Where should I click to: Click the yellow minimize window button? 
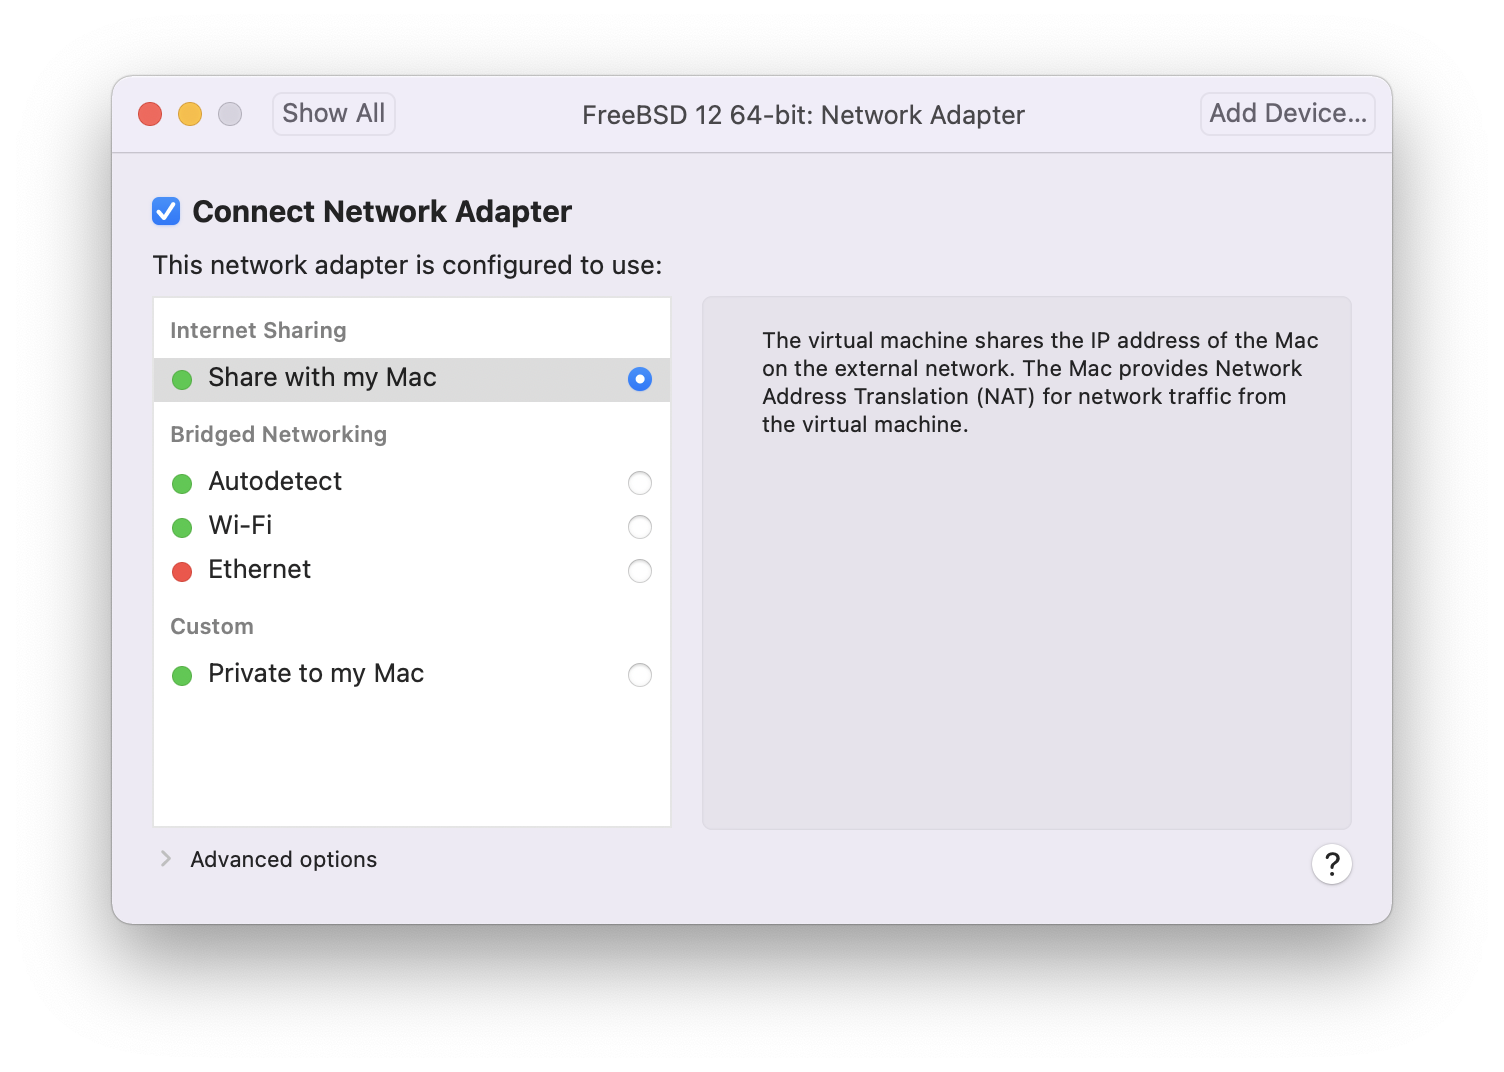click(x=190, y=114)
